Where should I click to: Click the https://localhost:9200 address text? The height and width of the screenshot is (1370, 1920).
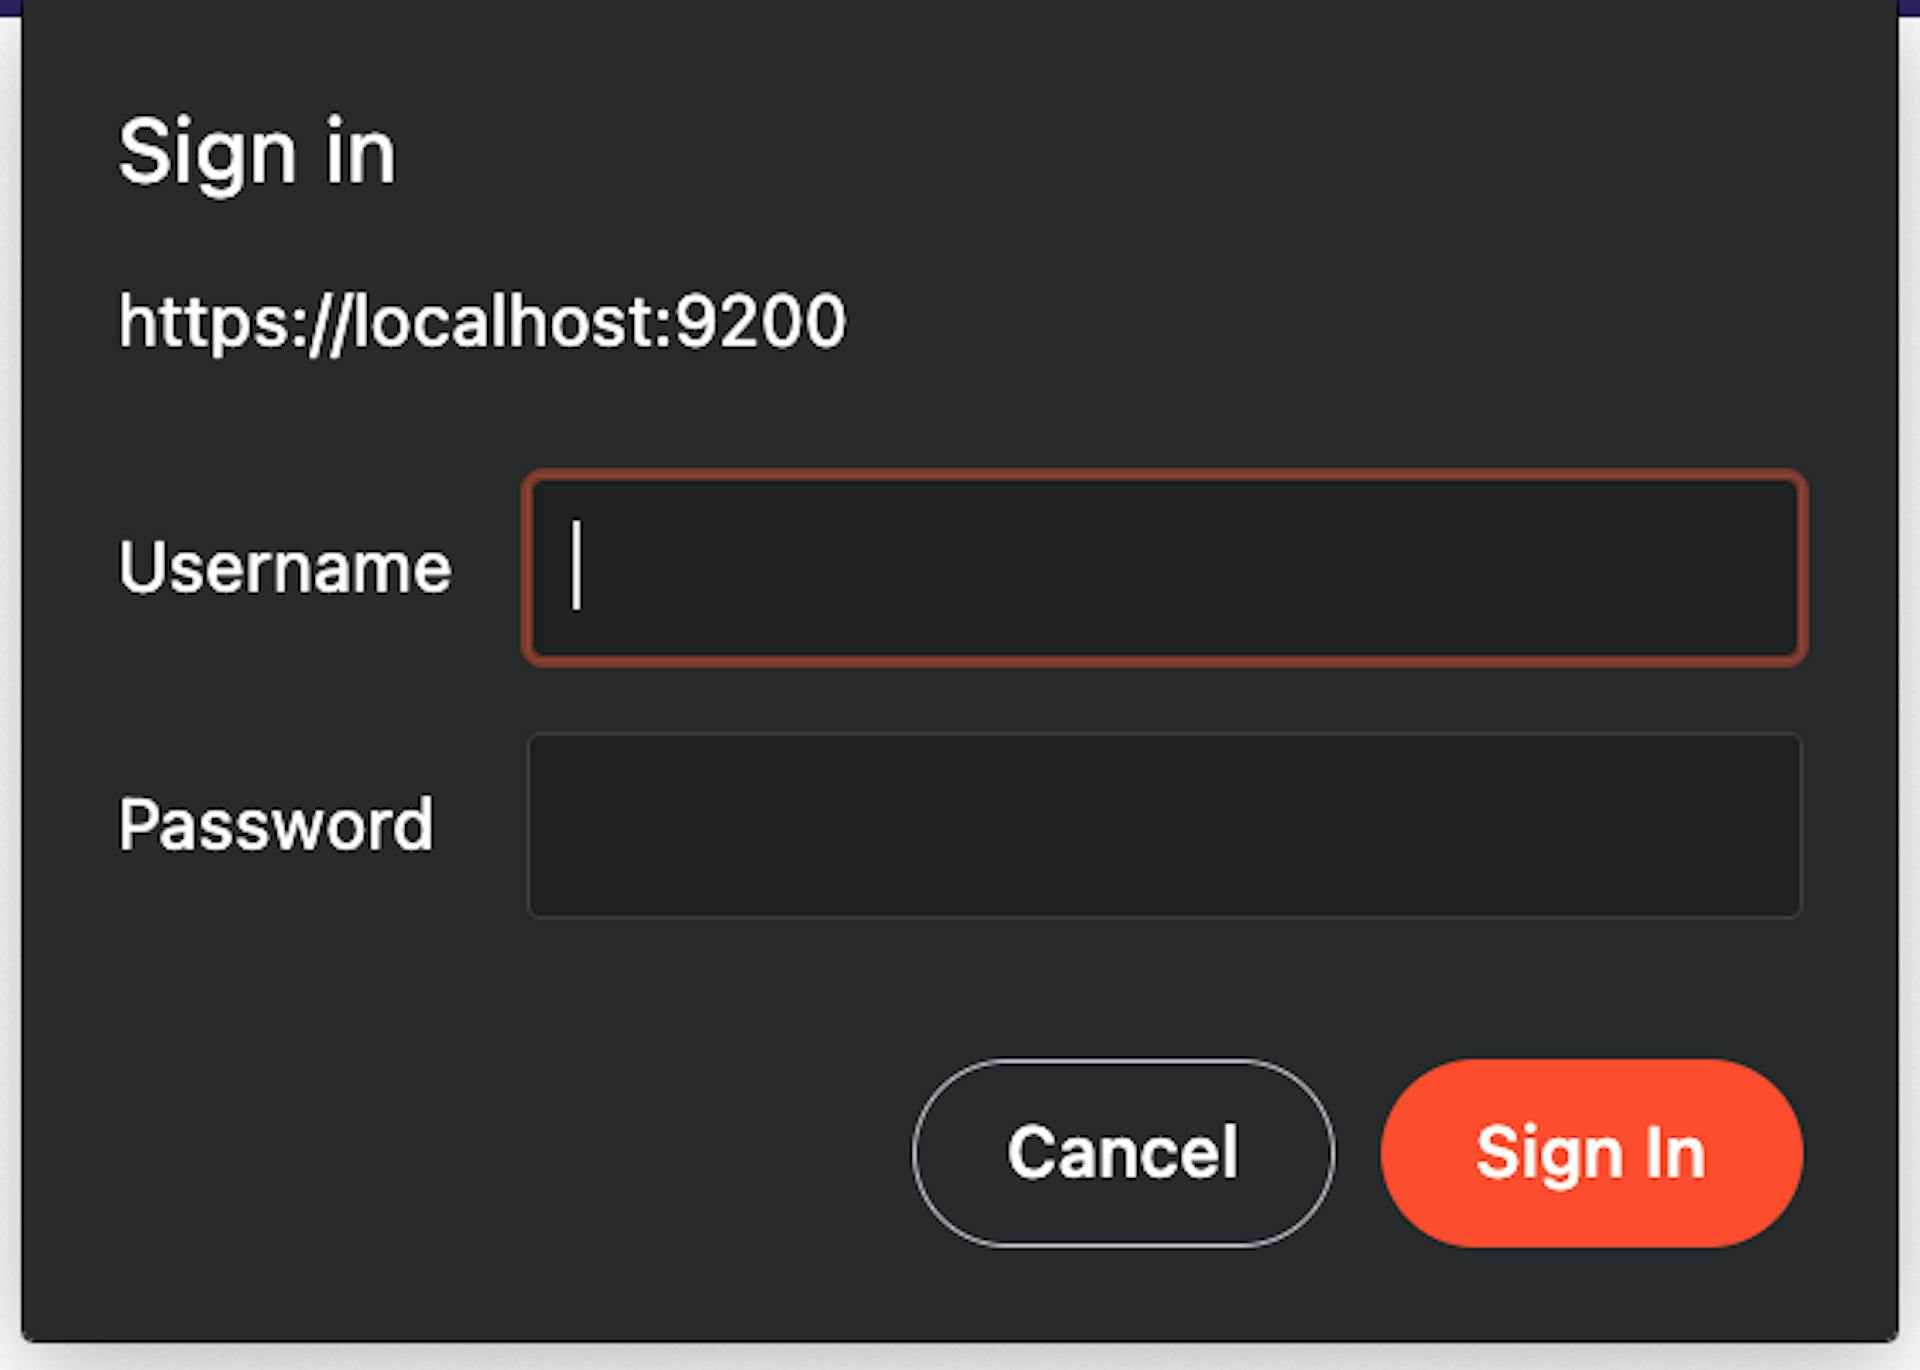pyautogui.click(x=482, y=322)
